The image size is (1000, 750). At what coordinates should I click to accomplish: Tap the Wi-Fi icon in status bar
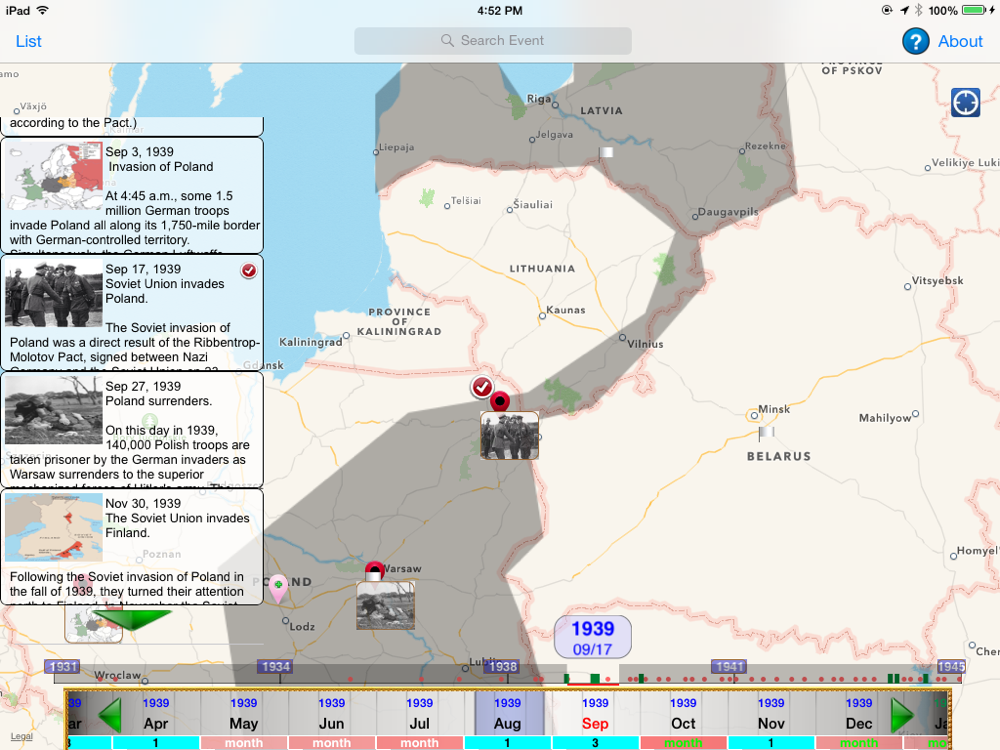click(43, 10)
